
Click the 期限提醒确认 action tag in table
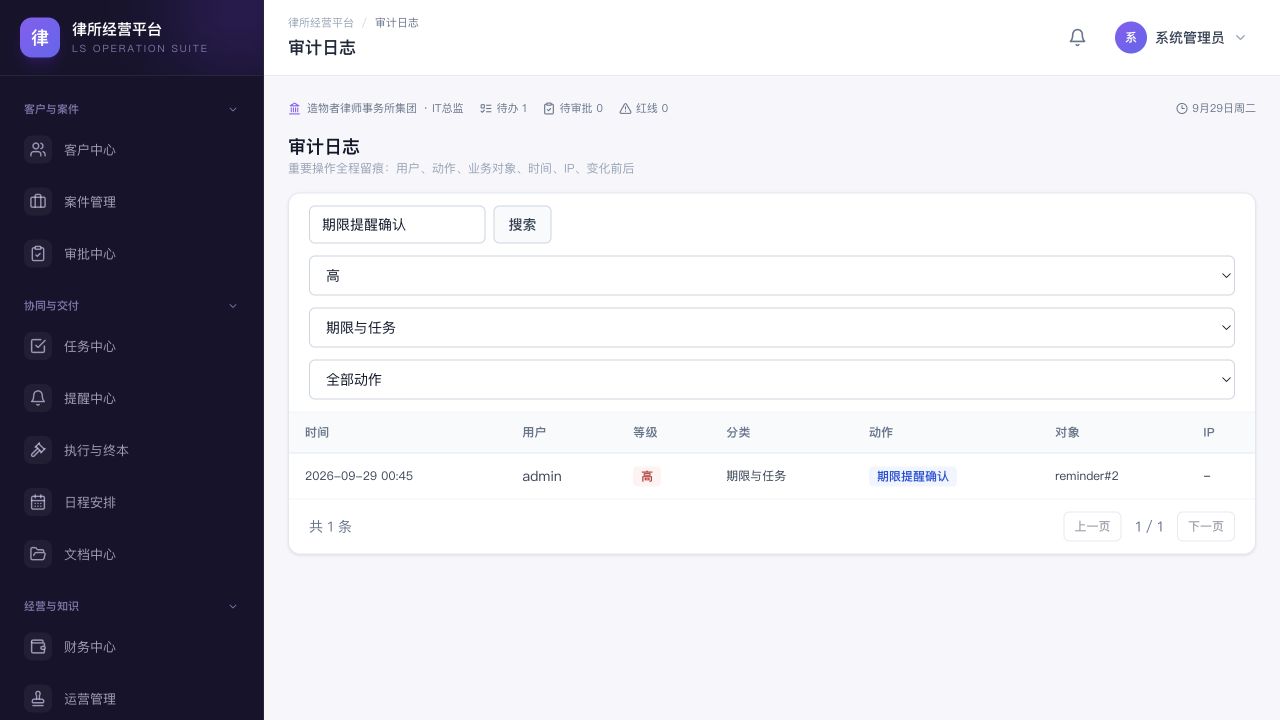coord(913,476)
